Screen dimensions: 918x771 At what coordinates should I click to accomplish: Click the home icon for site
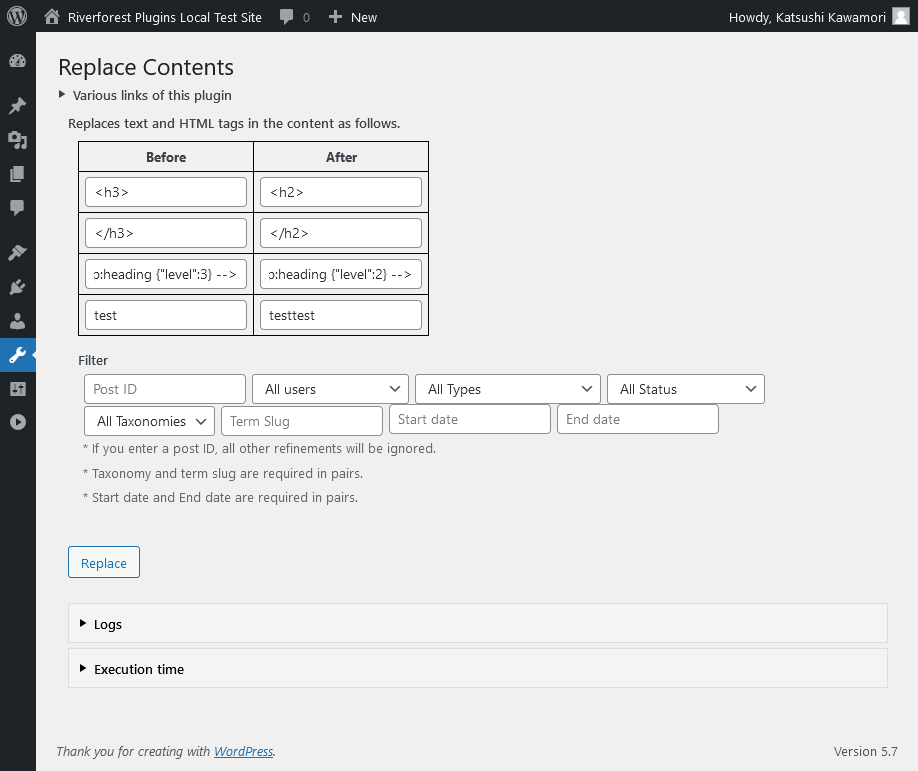pos(52,16)
